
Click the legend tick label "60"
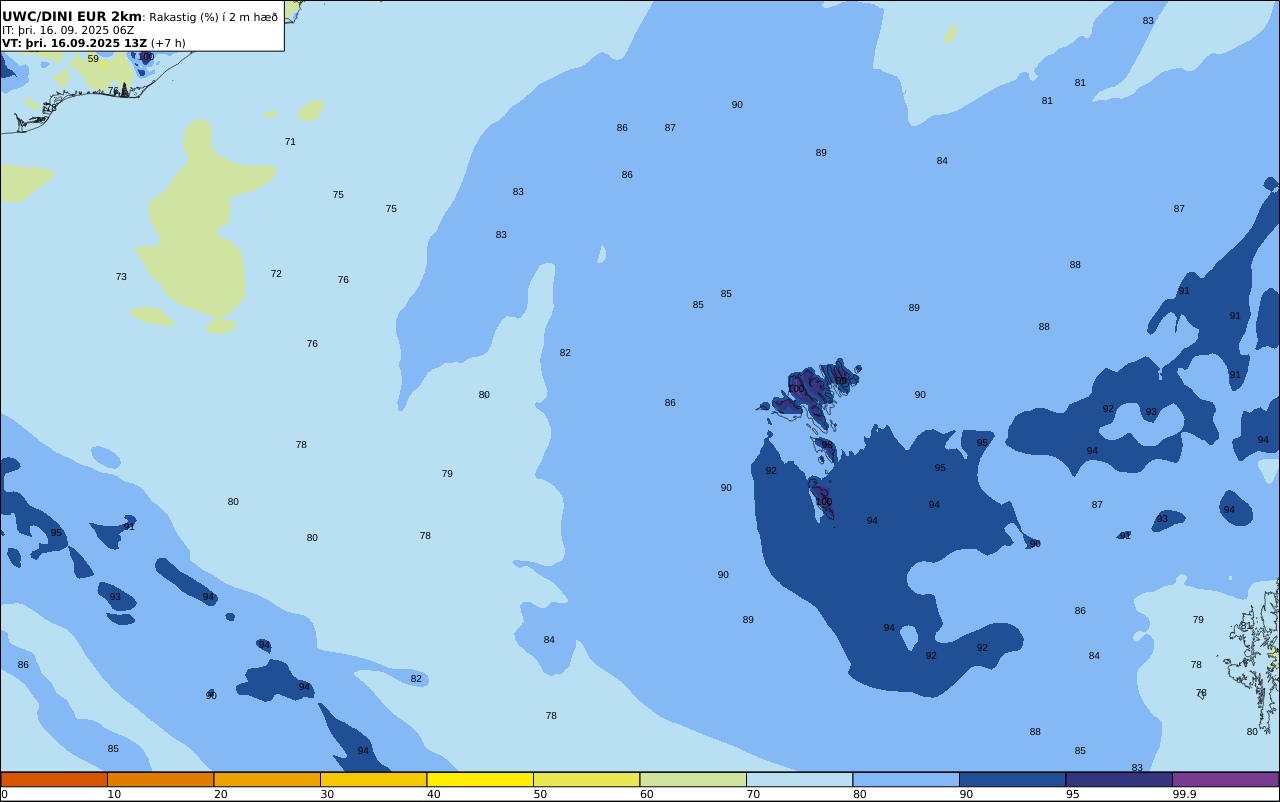647,794
